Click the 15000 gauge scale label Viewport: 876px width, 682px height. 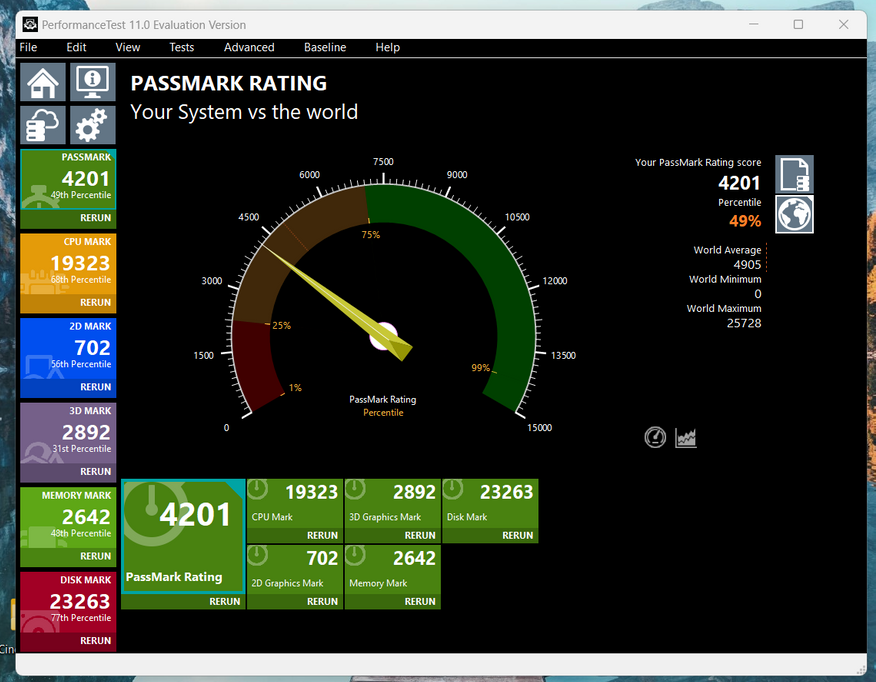(x=539, y=427)
